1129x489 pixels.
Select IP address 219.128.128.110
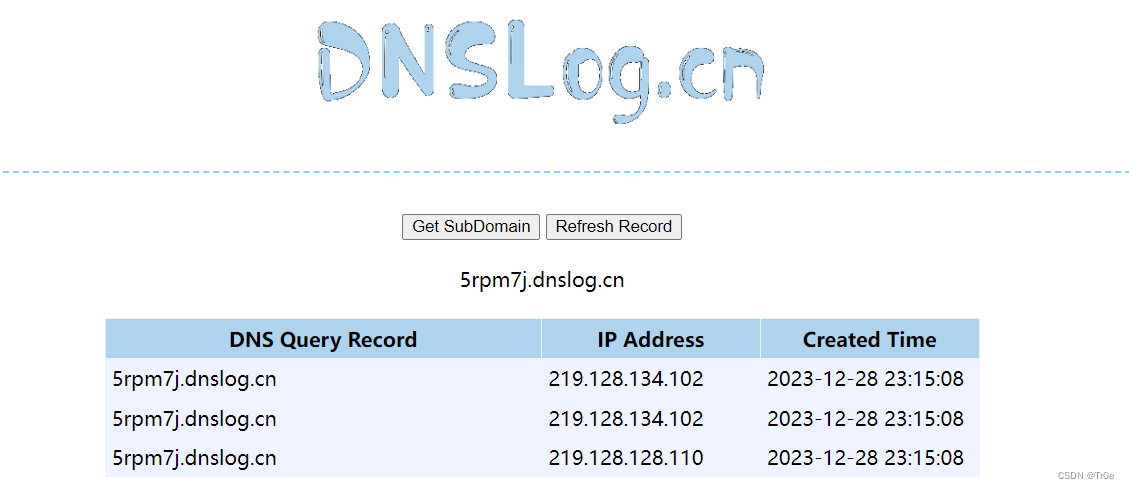point(626,457)
